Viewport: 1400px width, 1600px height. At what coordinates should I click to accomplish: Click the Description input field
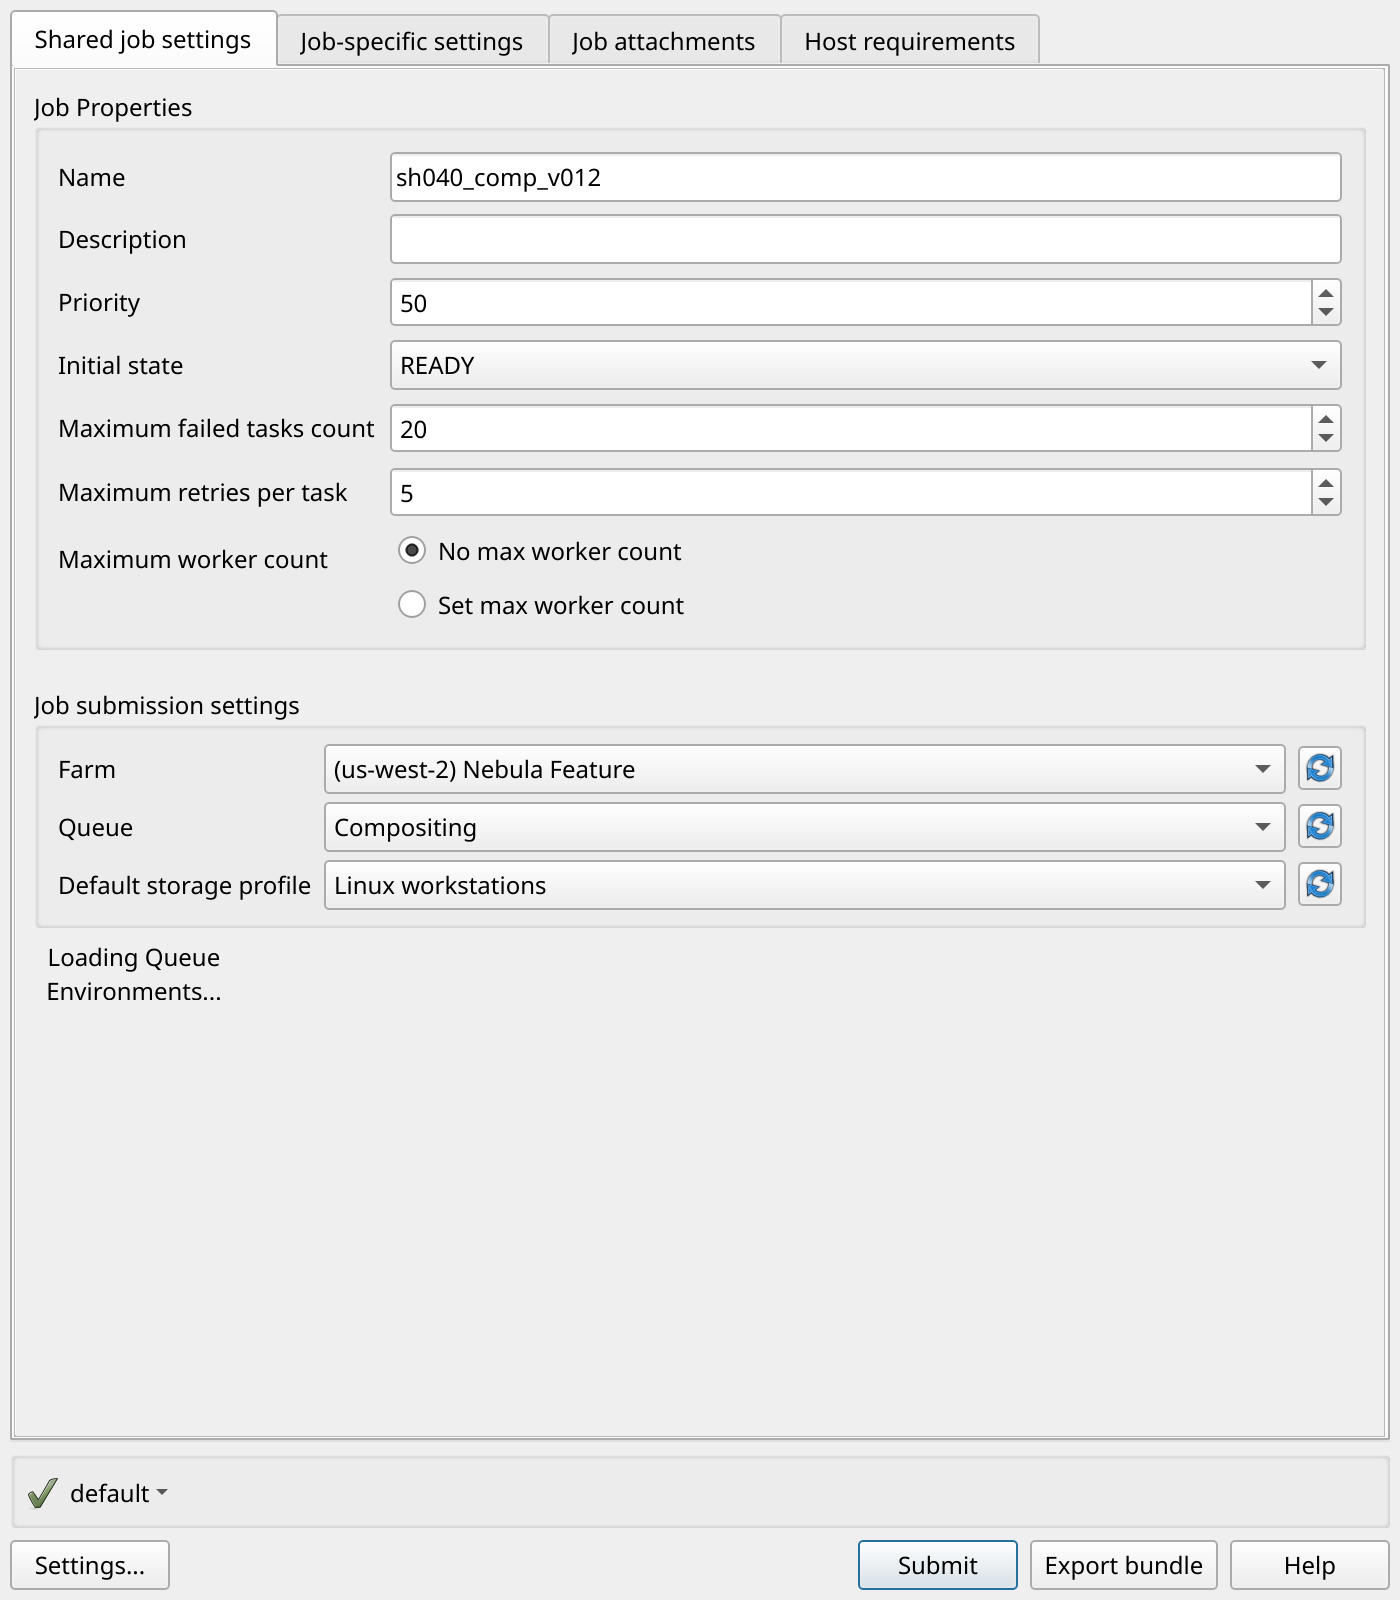[865, 239]
